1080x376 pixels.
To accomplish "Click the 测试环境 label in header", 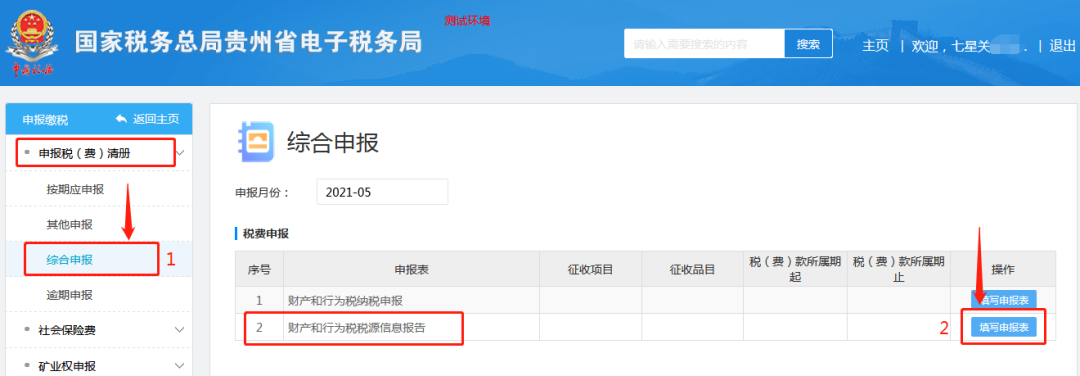I will (467, 21).
